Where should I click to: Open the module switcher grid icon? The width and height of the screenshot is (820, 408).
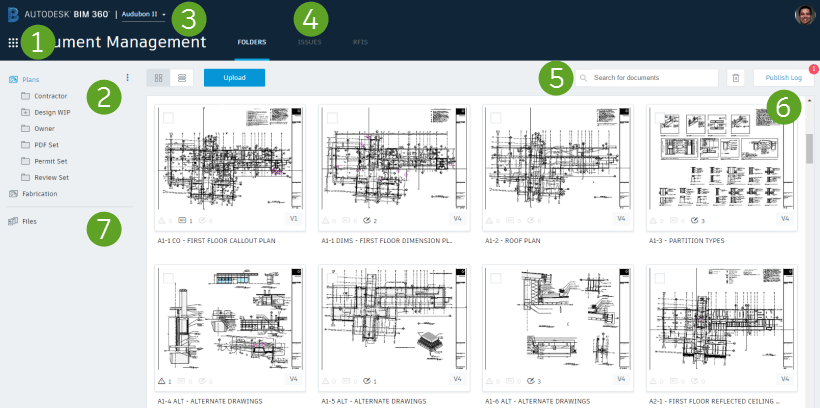14,43
